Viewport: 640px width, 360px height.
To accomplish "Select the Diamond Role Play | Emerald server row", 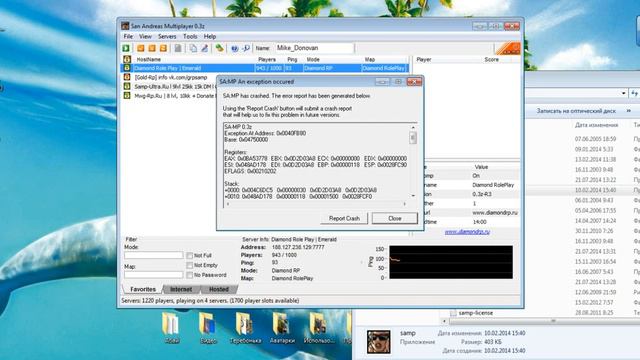I will (264, 68).
